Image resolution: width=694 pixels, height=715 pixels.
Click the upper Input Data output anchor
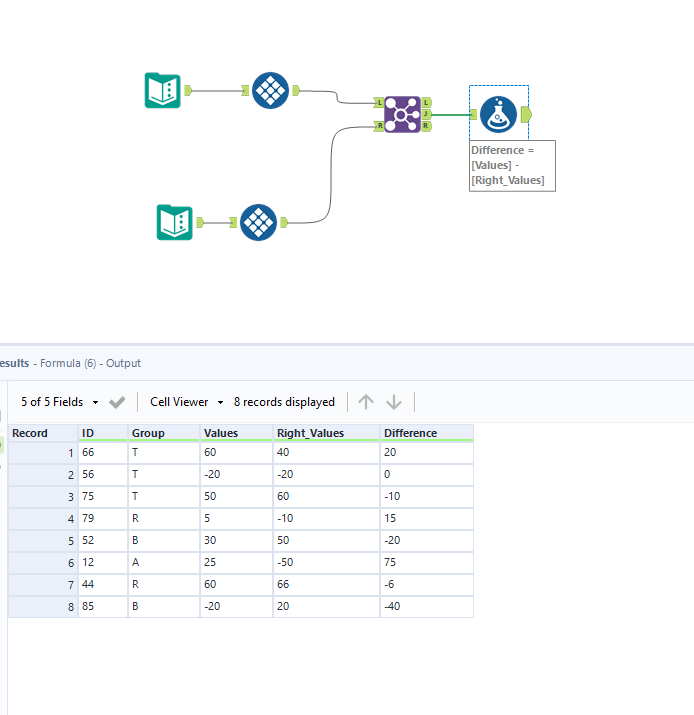pyautogui.click(x=188, y=90)
